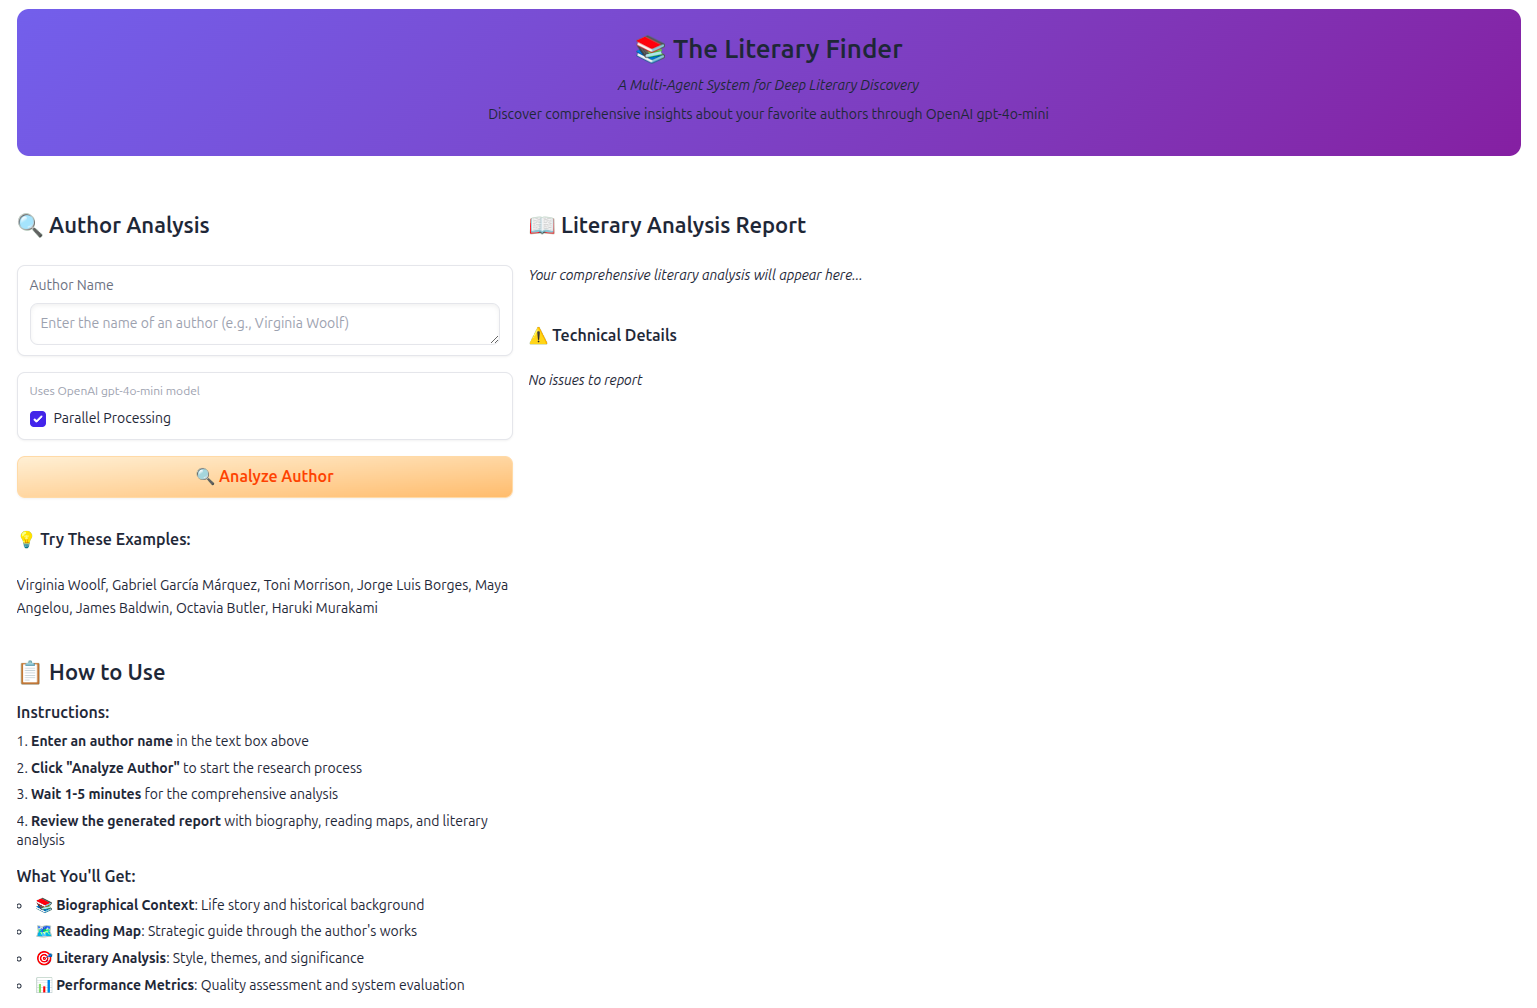Click the clipboard icon beside How to Use
1537x1008 pixels.
click(29, 672)
